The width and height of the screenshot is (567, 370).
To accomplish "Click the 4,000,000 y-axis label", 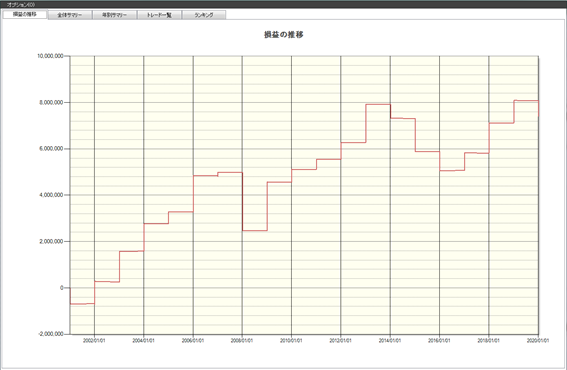I will coord(51,195).
